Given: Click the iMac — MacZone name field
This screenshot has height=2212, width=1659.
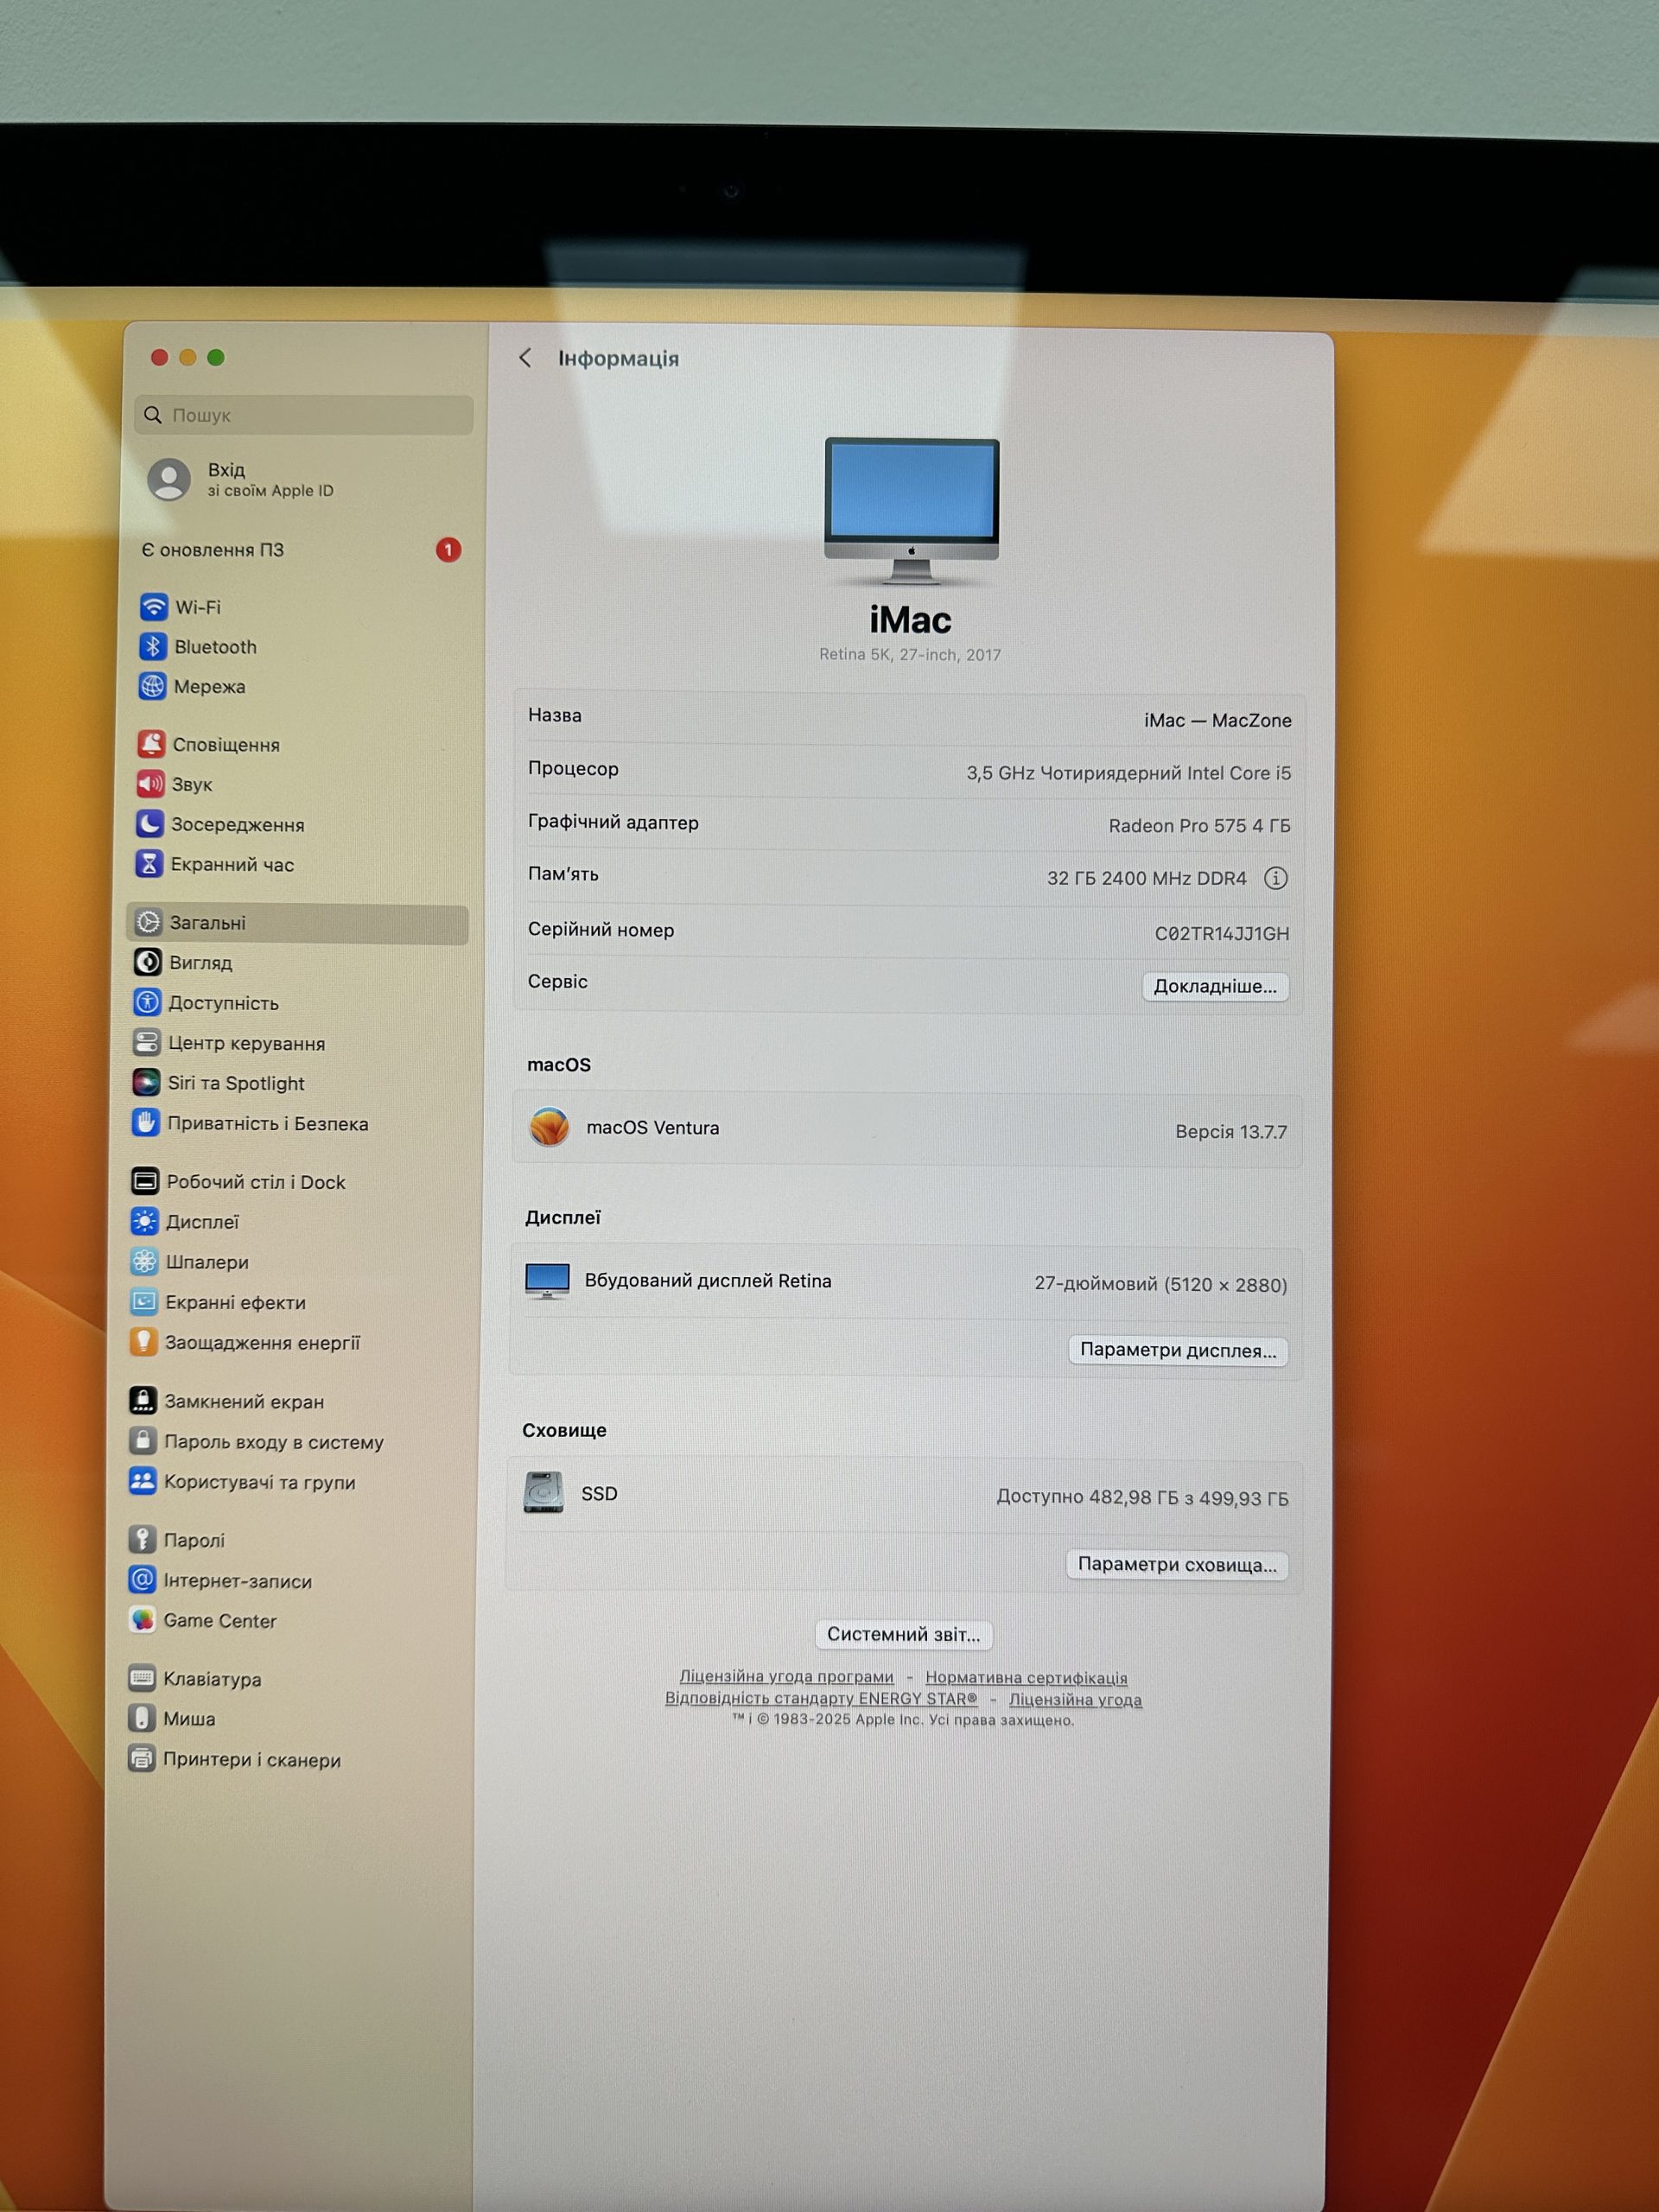Looking at the screenshot, I should pos(1218,720).
